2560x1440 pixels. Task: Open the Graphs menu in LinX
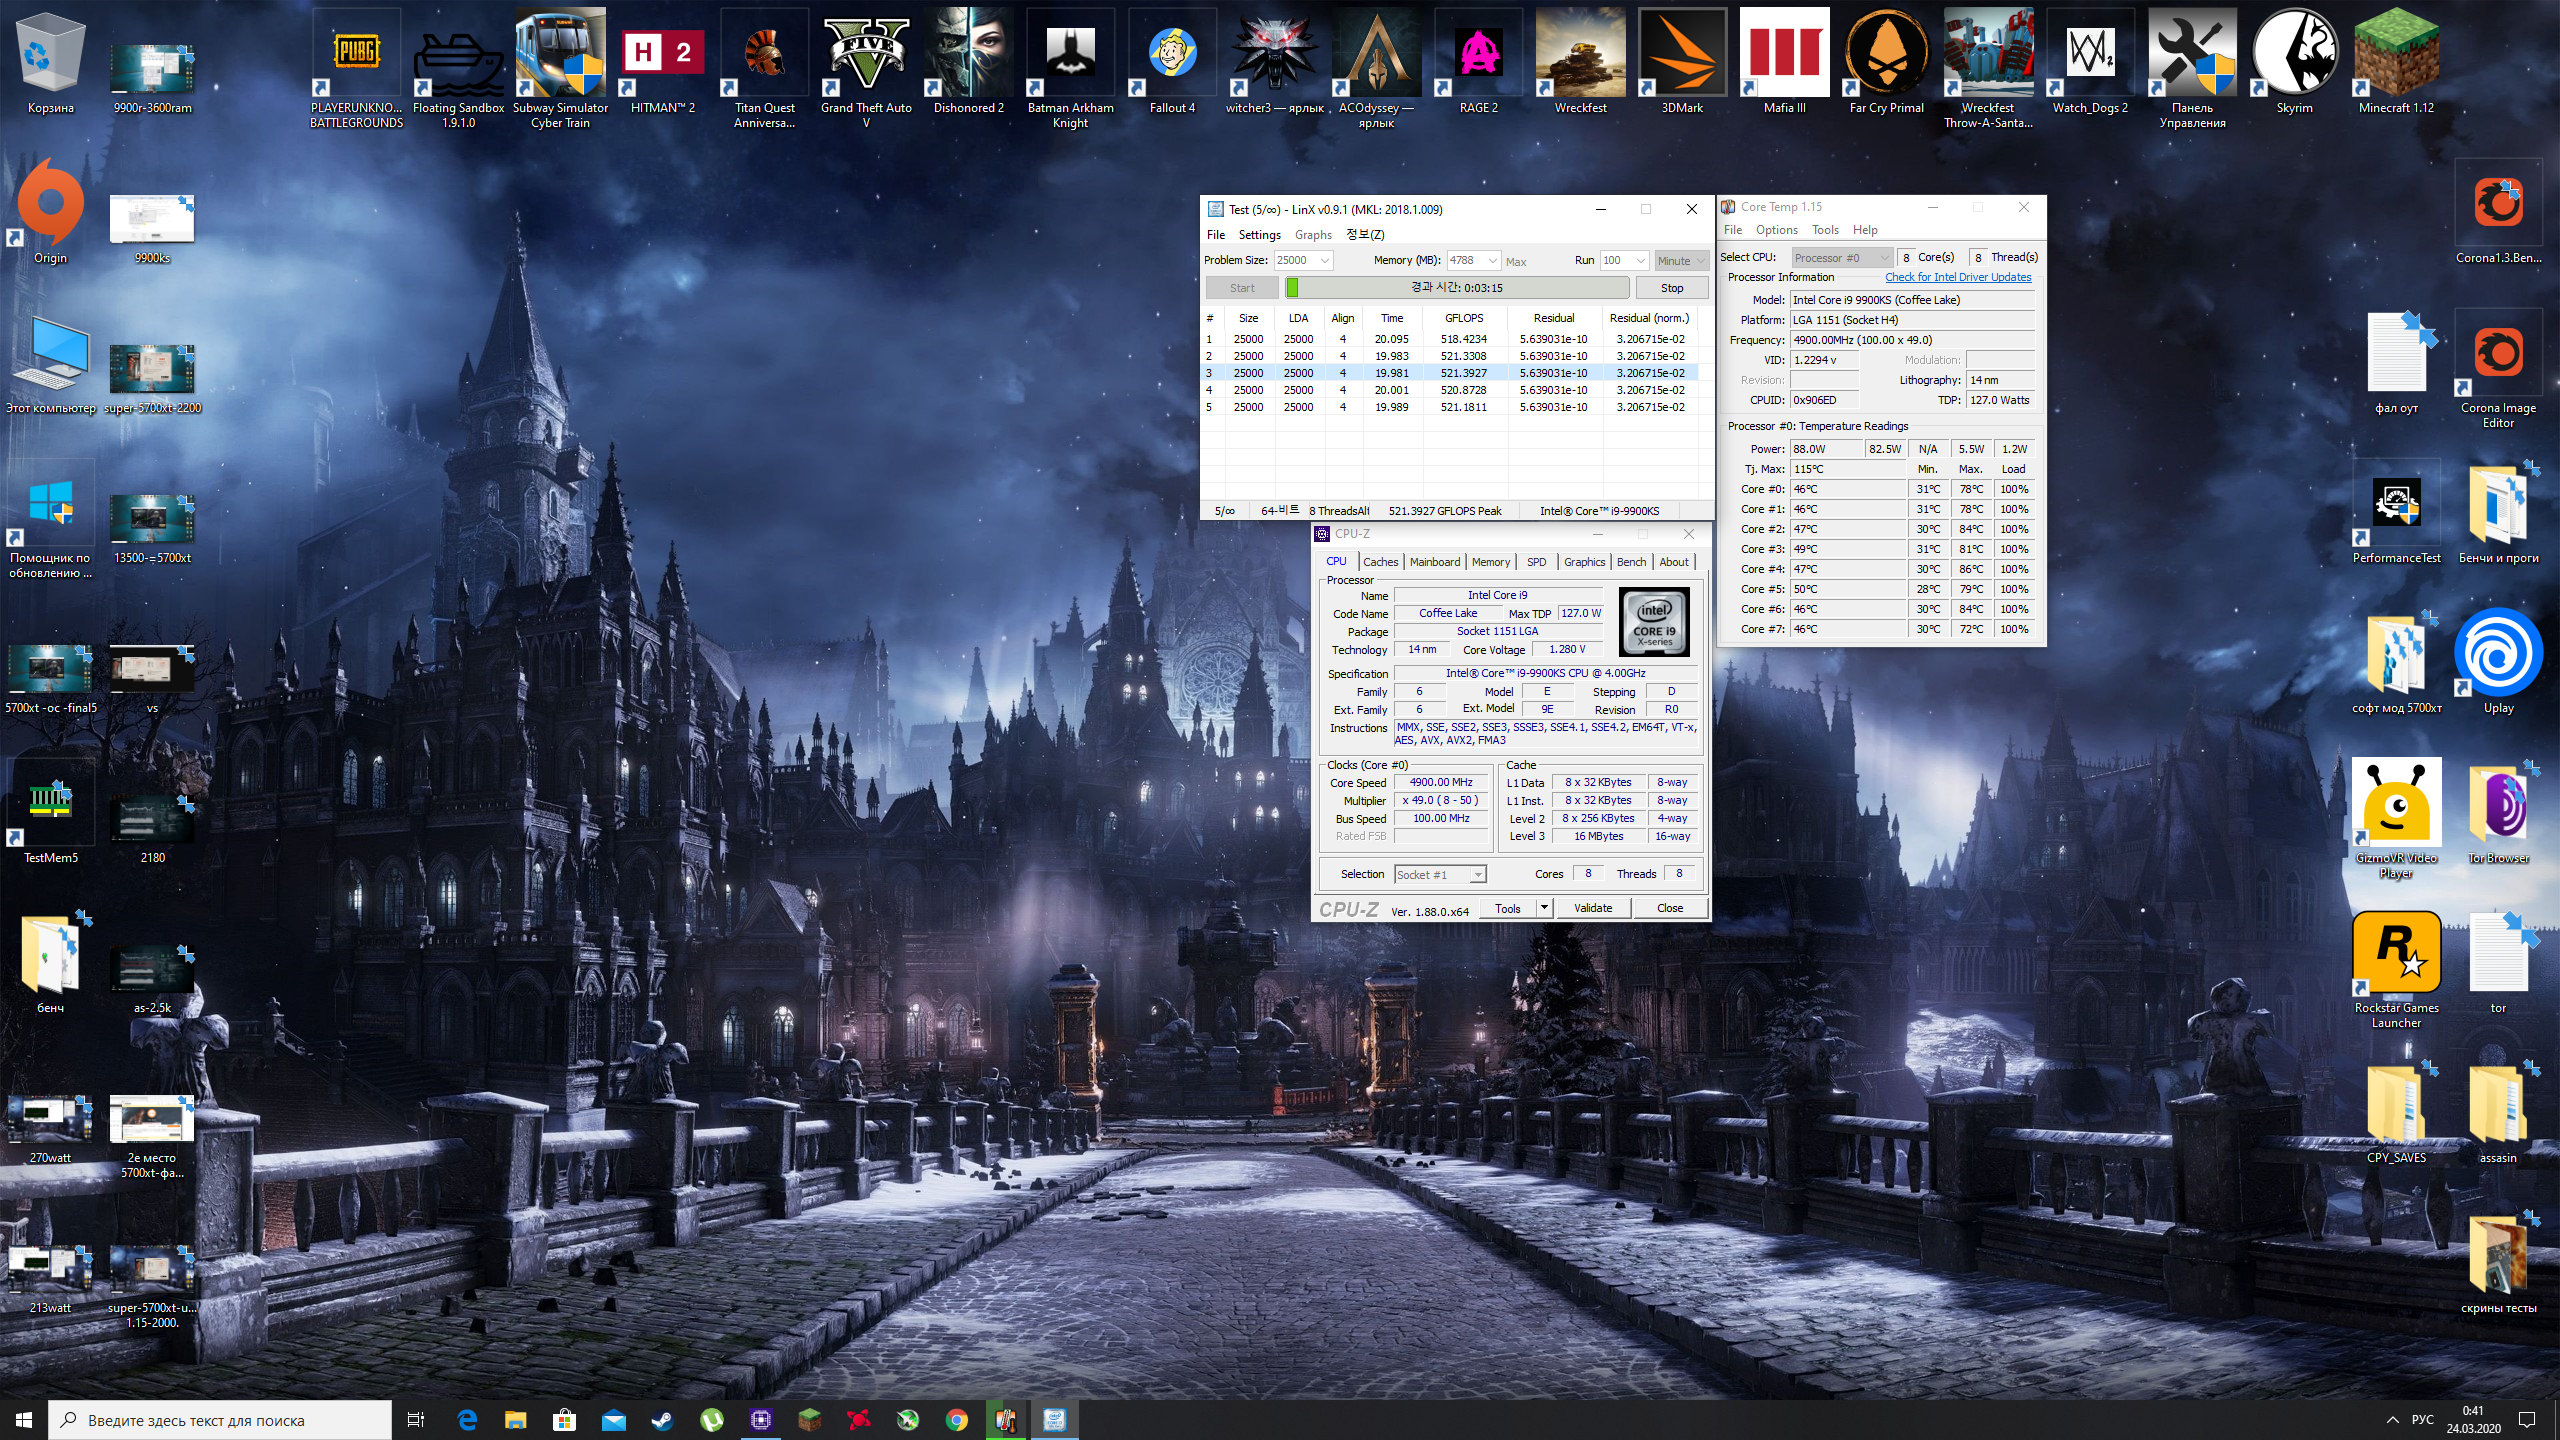(x=1312, y=235)
